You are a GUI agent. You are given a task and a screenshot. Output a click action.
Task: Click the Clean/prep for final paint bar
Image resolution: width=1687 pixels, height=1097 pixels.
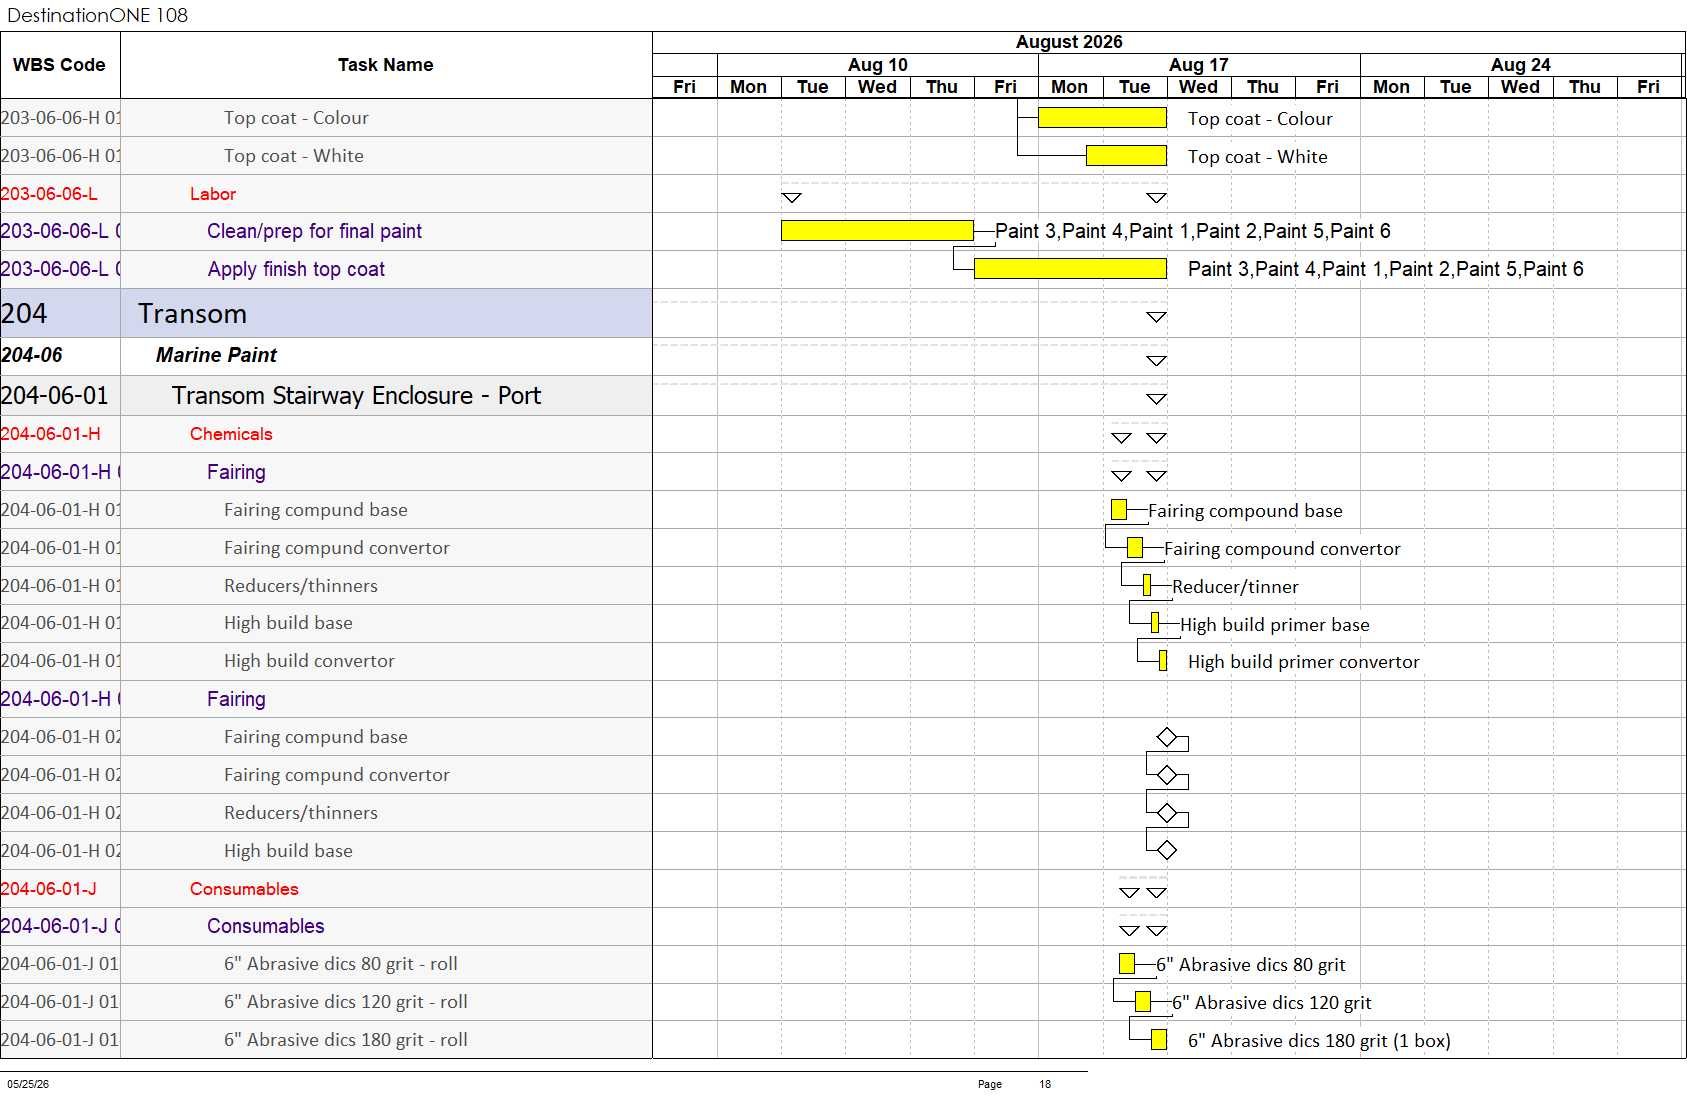coord(877,231)
